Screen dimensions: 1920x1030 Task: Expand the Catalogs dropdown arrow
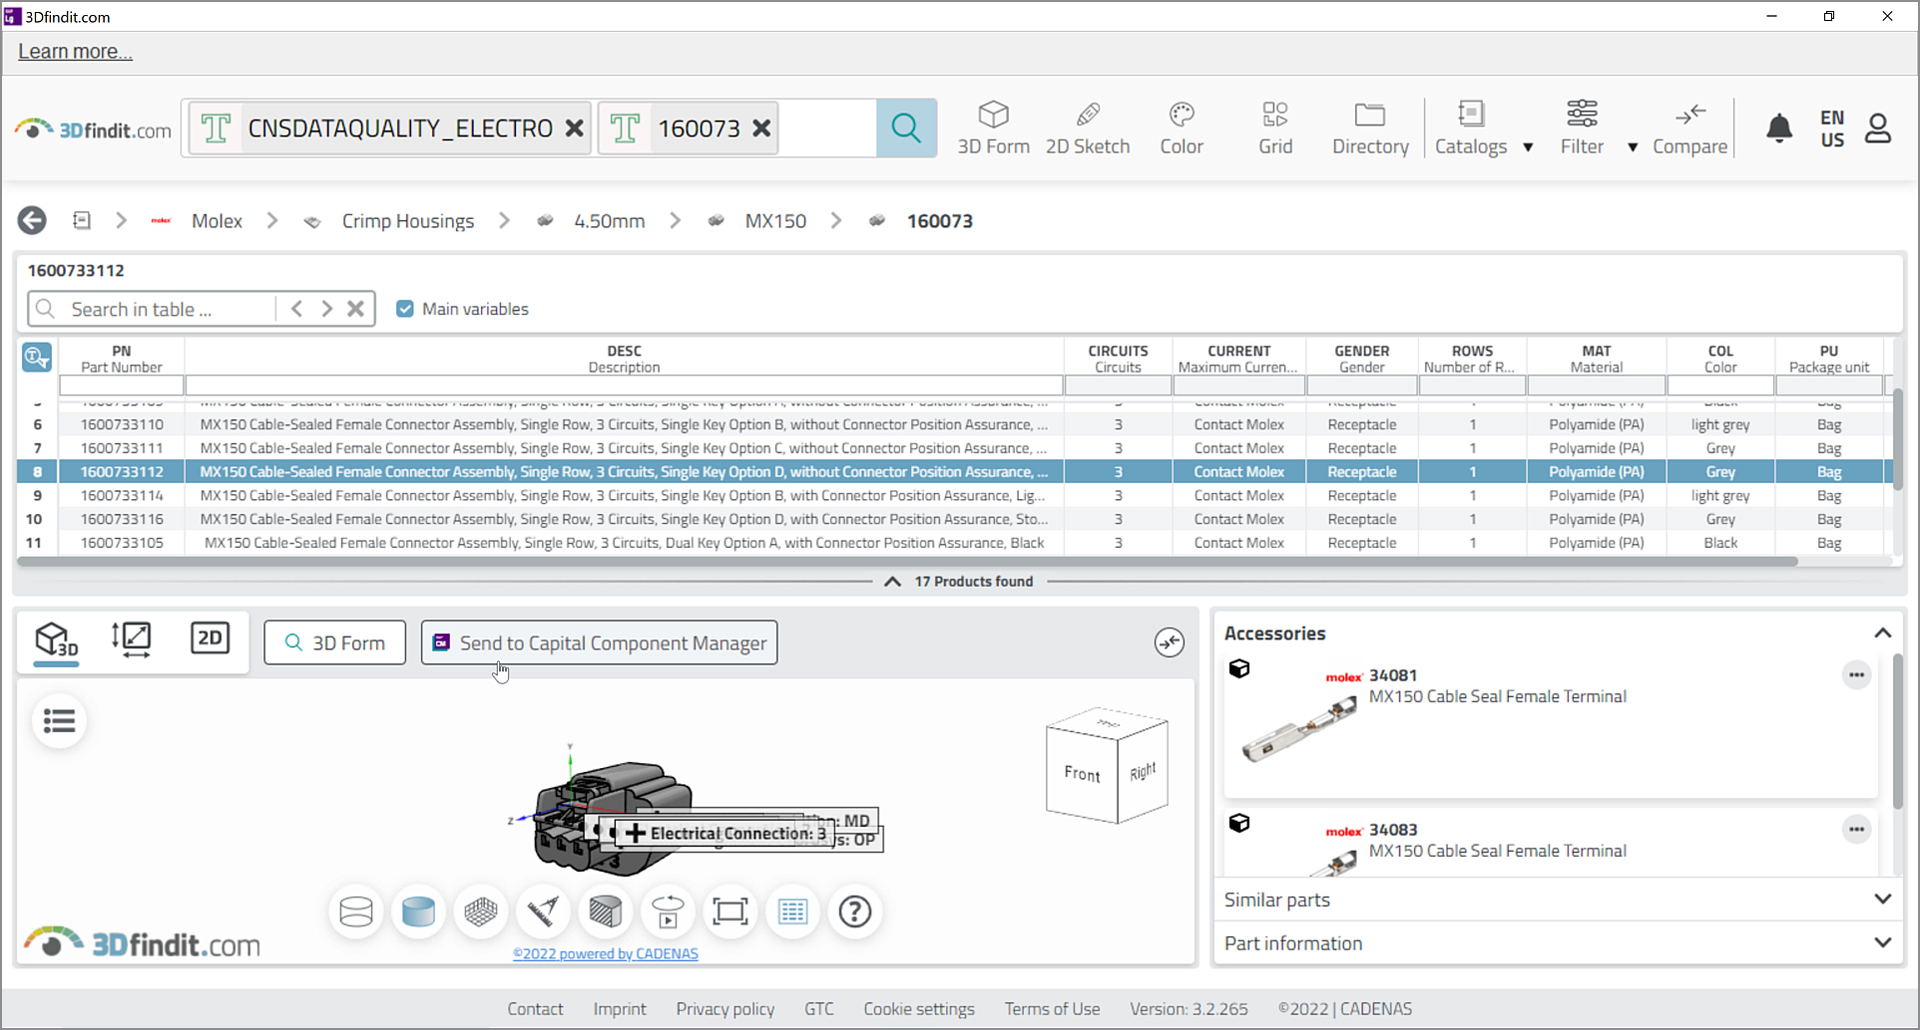1528,147
